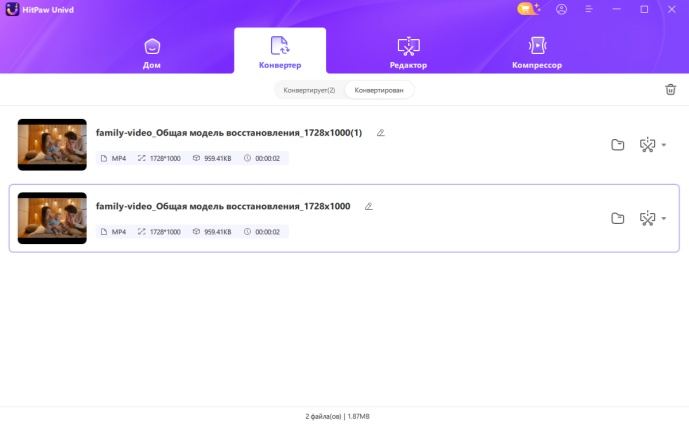The width and height of the screenshot is (689, 425).
Task: Click the second family-video thumbnail
Action: point(52,218)
